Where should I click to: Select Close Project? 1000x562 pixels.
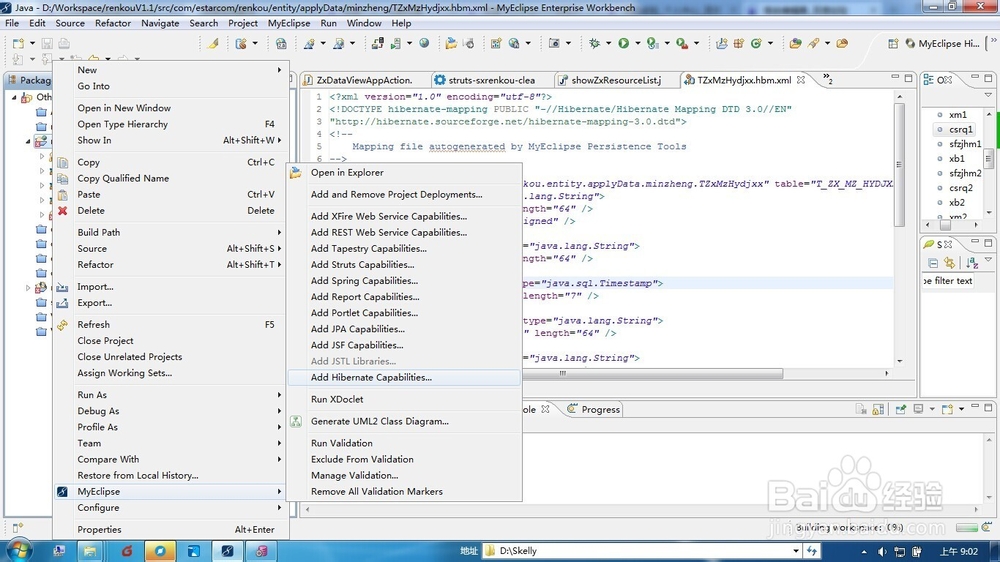(x=171, y=341)
